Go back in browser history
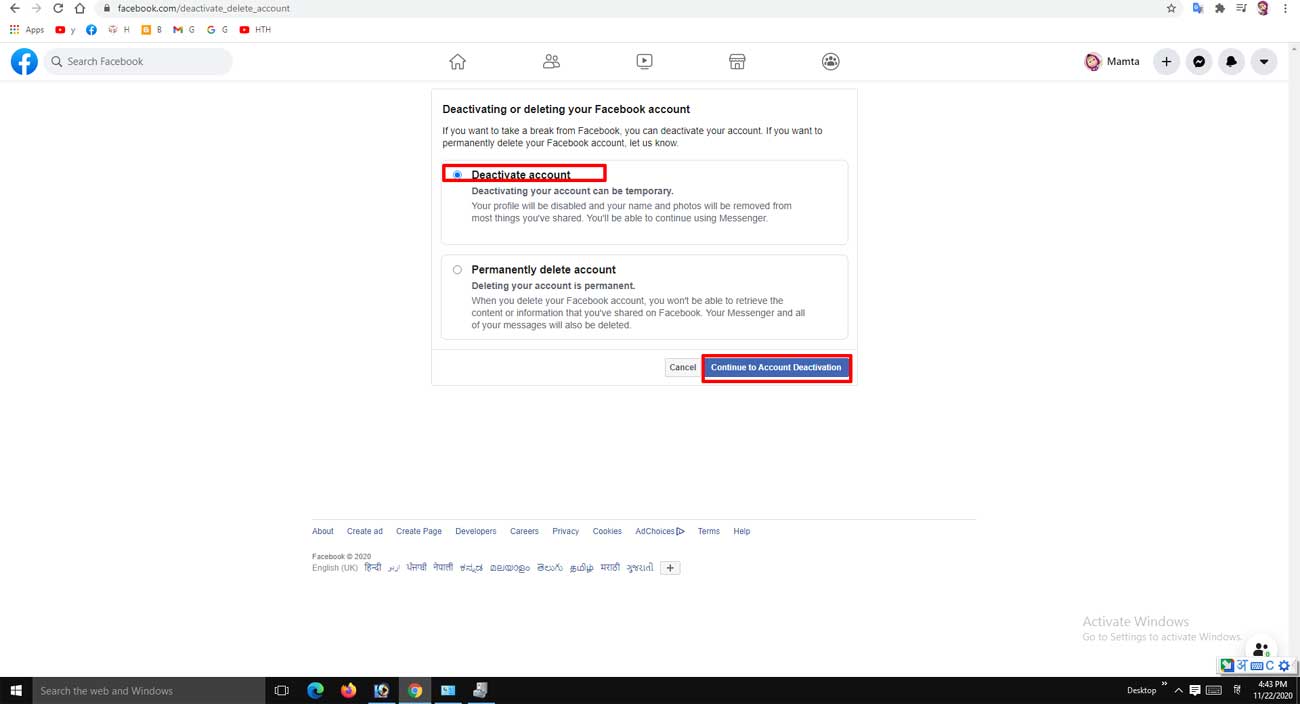The width and height of the screenshot is (1300, 704). pos(14,8)
